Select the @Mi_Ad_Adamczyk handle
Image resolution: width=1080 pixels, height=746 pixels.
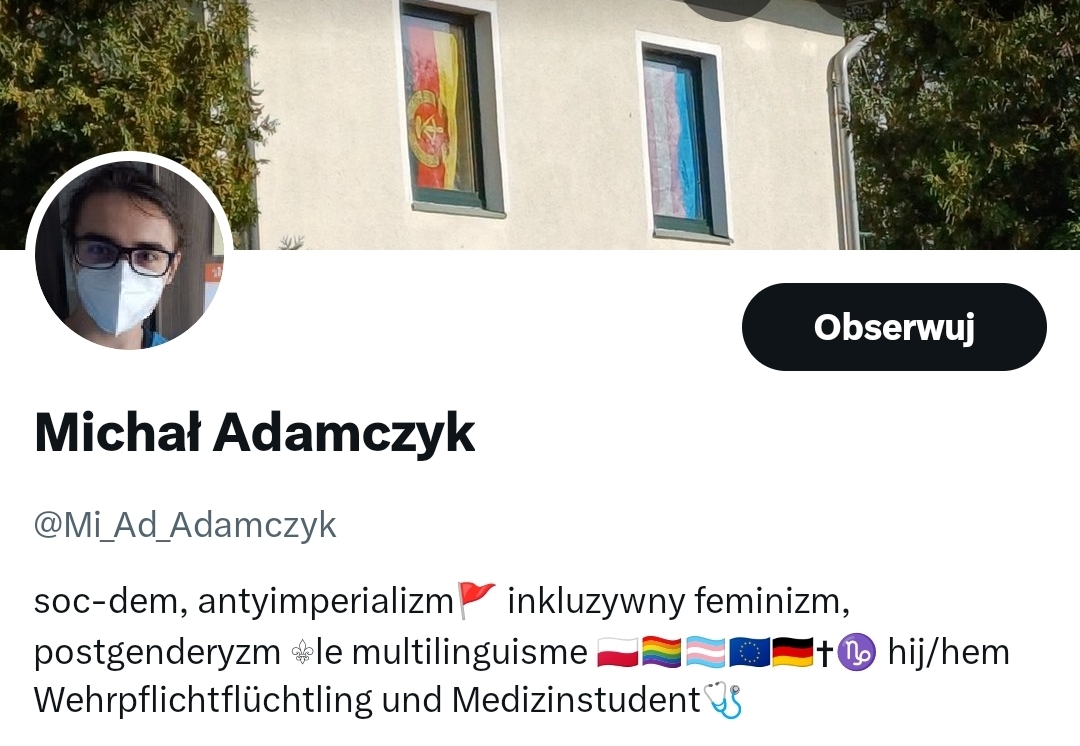(185, 525)
